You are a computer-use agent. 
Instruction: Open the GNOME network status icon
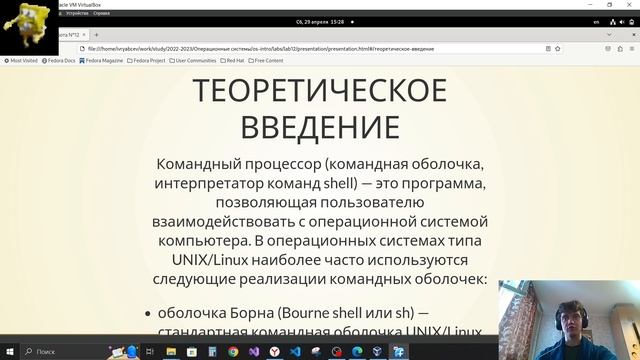click(613, 22)
